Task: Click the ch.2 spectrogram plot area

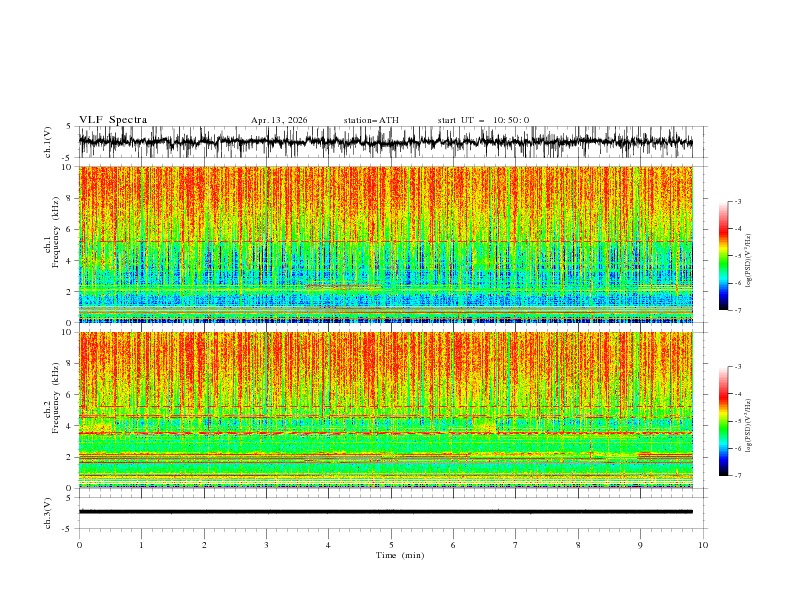Action: pos(385,410)
